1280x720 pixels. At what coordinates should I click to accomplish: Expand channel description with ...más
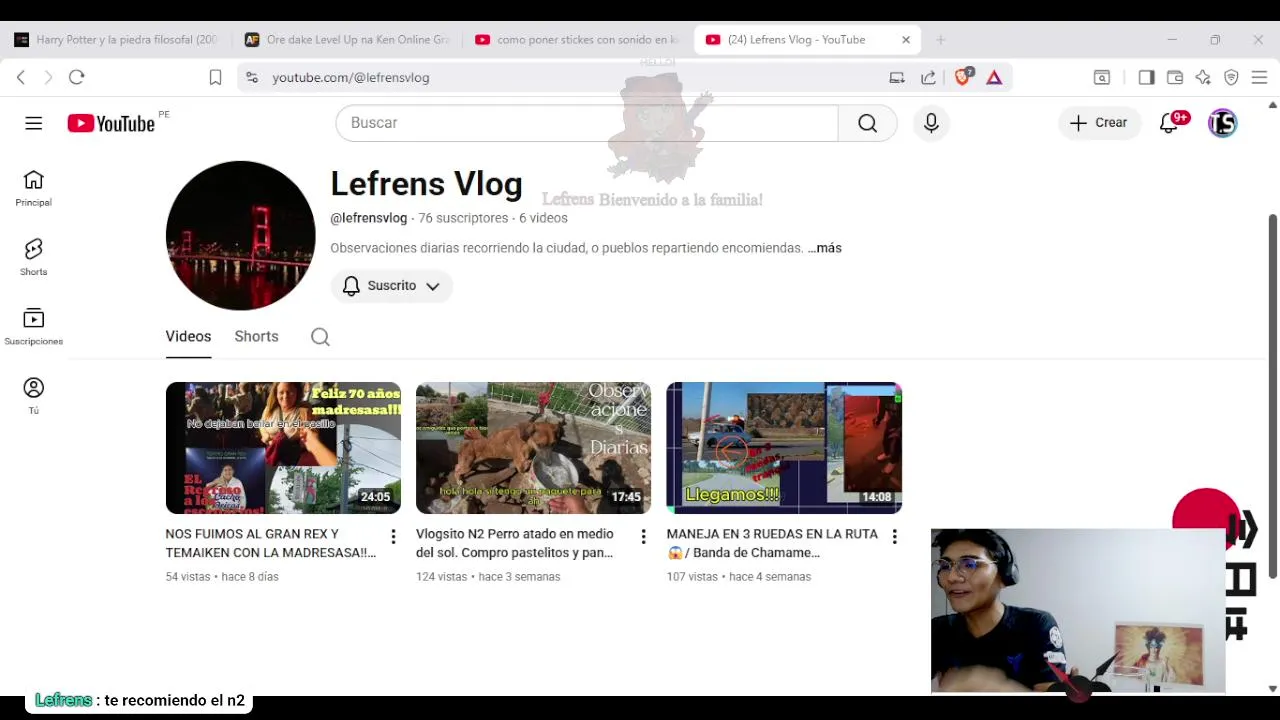825,248
